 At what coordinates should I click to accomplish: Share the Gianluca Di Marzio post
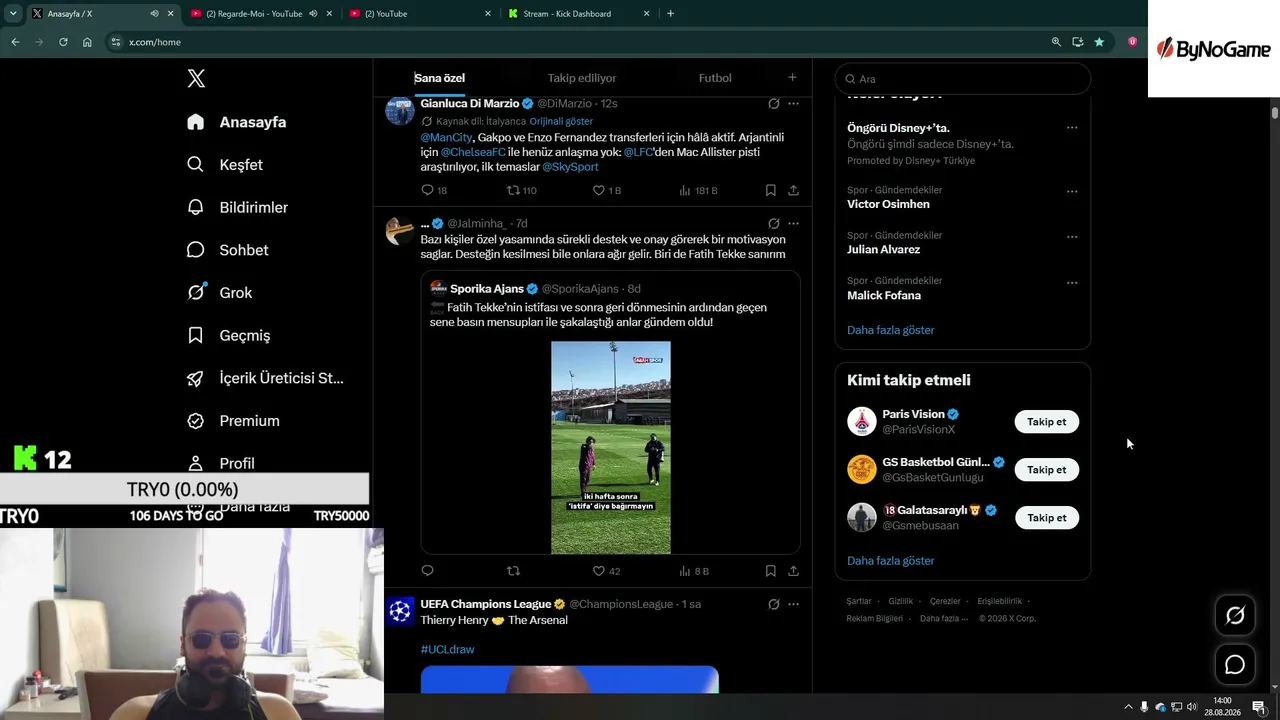tap(793, 190)
